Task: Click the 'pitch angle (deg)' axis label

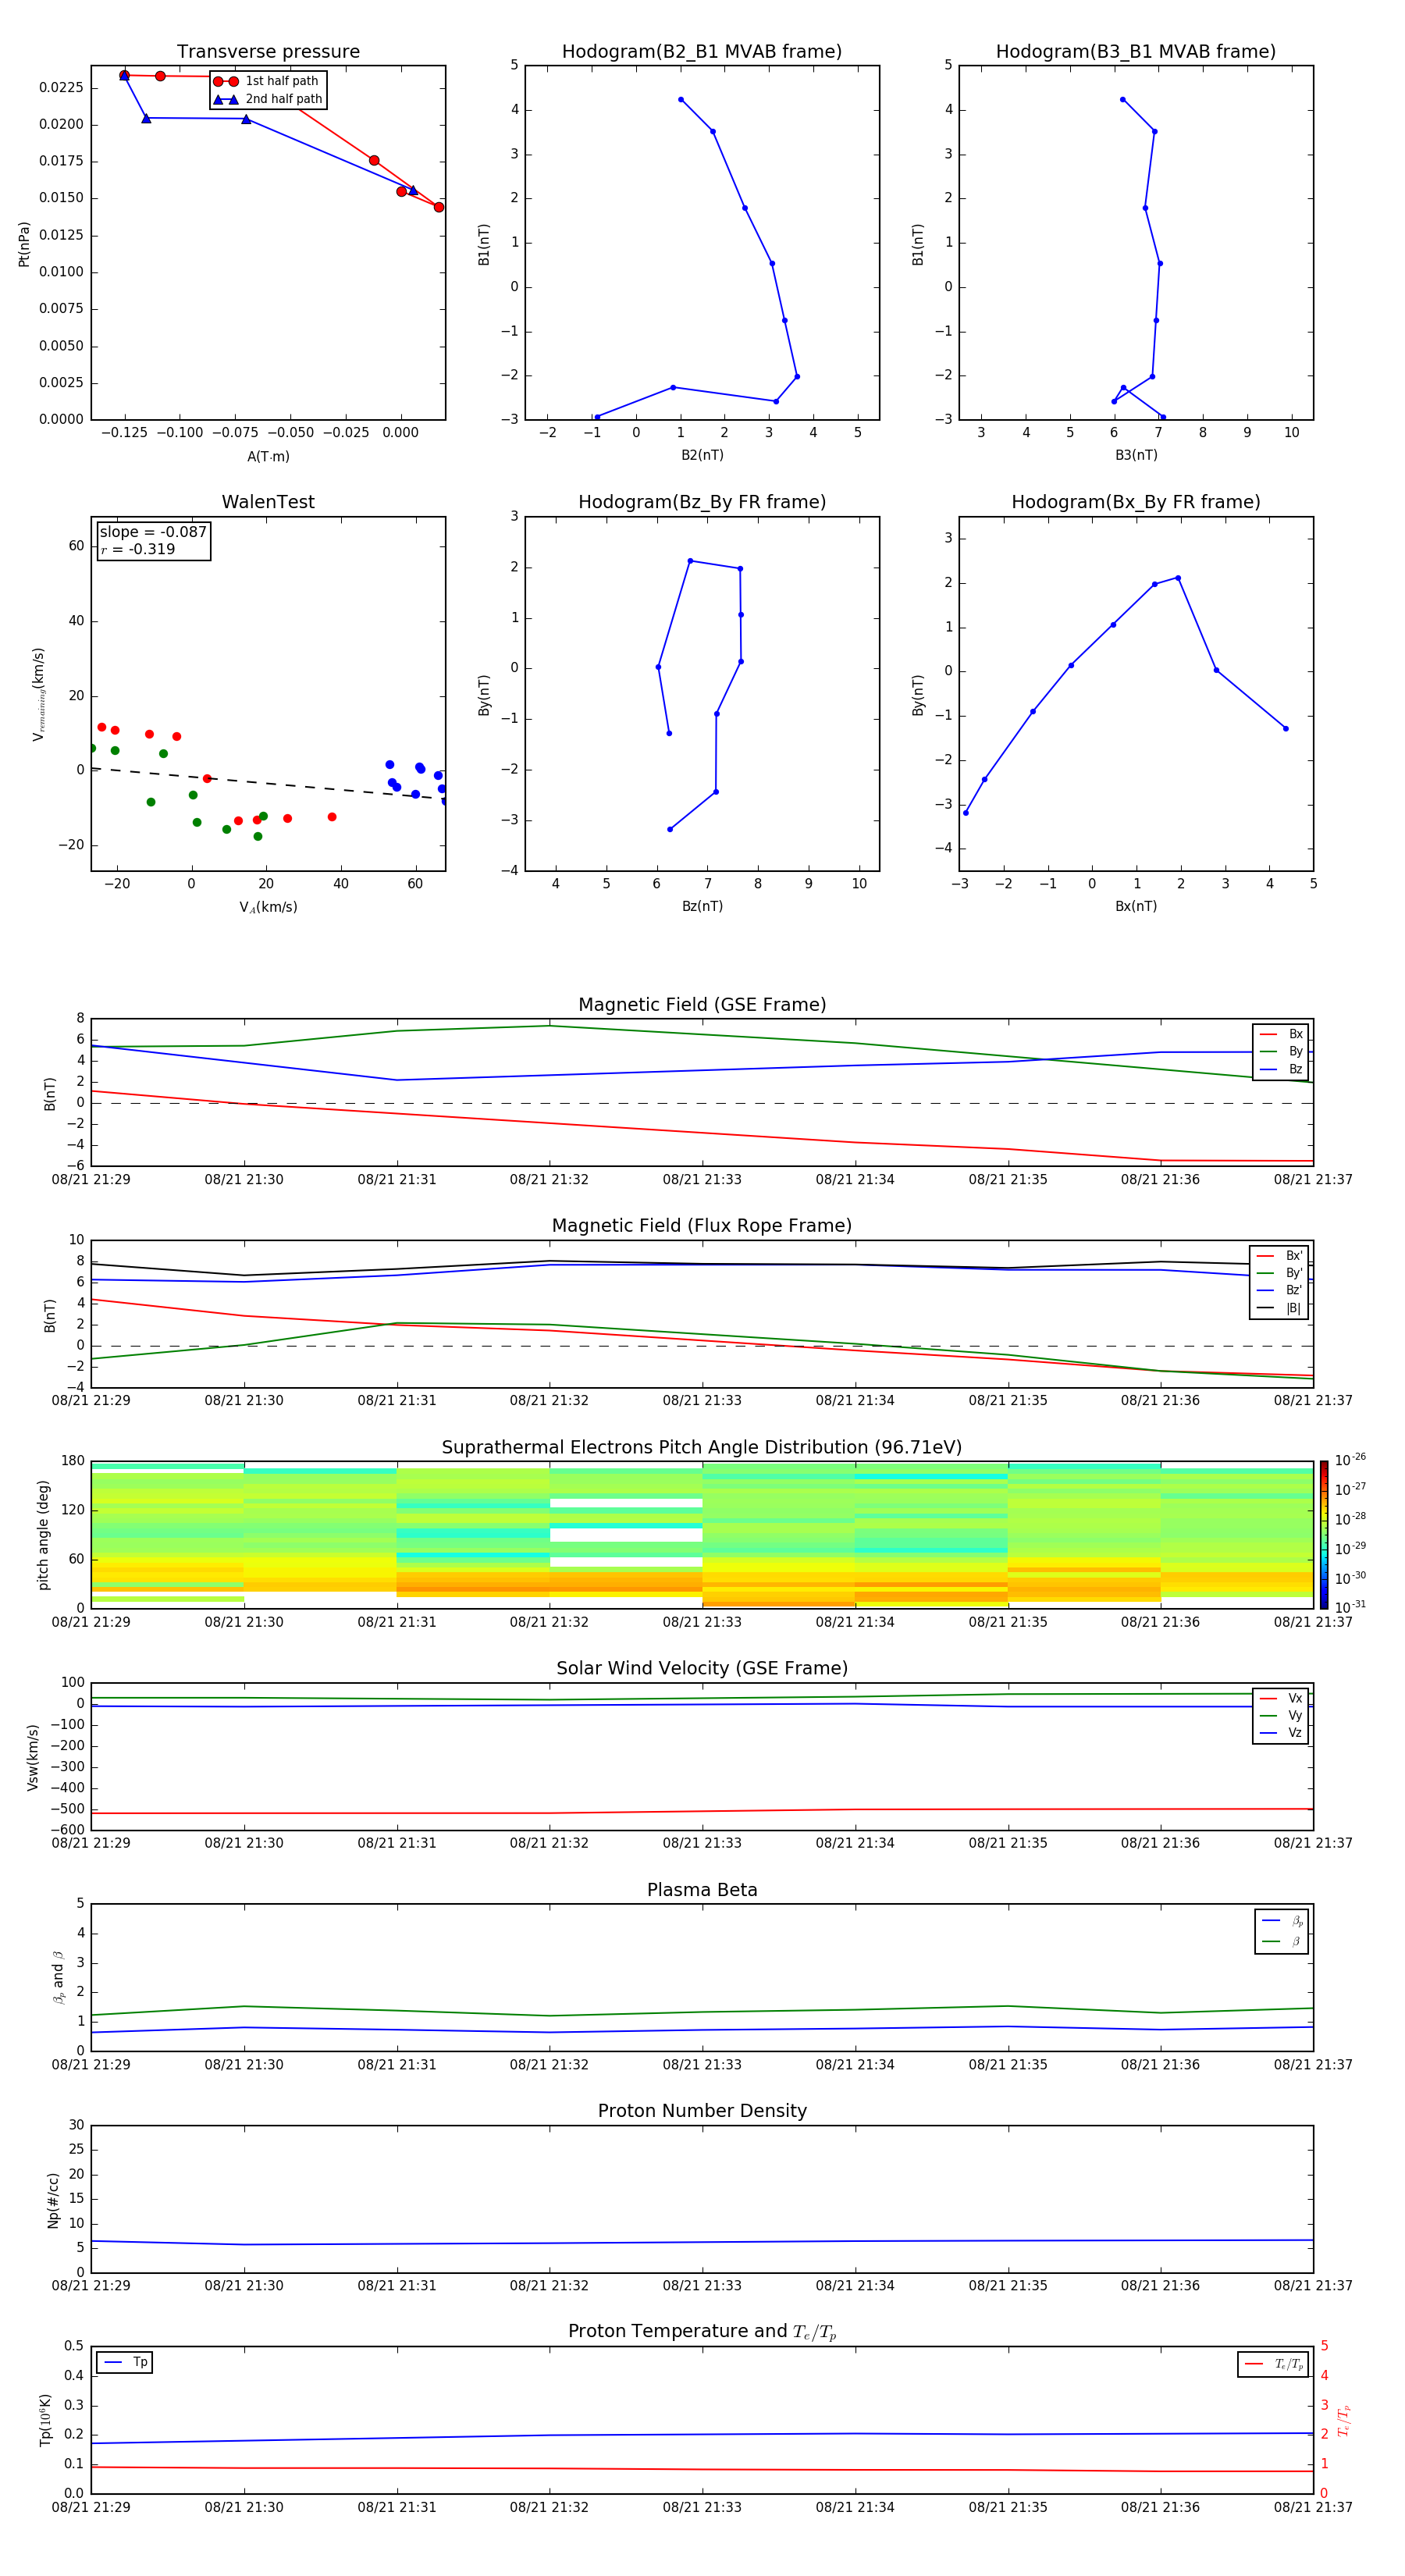Action: [43, 1535]
